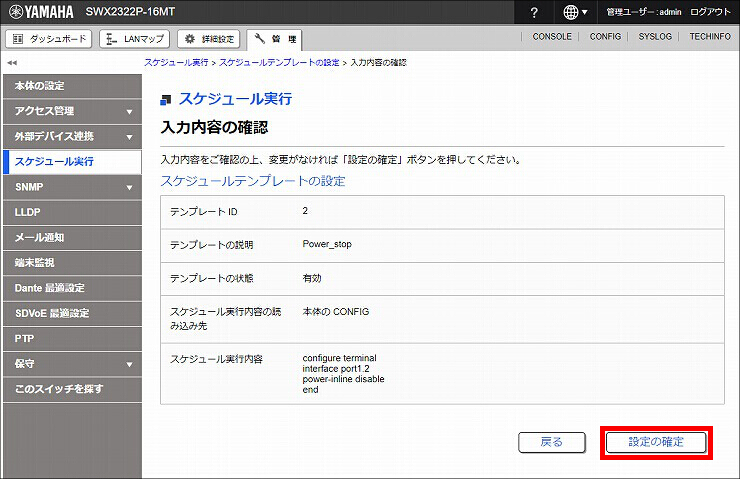Expand the アクセス管理 sidebar menu
The height and width of the screenshot is (479, 740).
pyautogui.click(x=72, y=111)
